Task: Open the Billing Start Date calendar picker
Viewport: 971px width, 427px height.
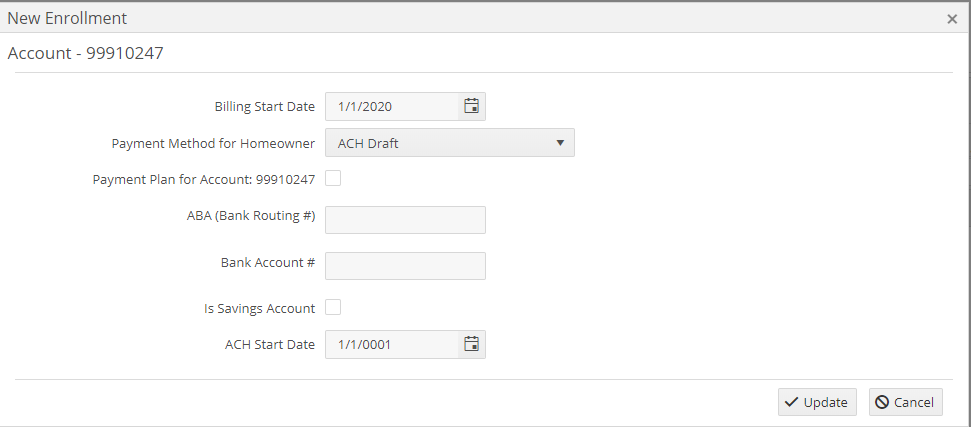Action: tap(471, 106)
